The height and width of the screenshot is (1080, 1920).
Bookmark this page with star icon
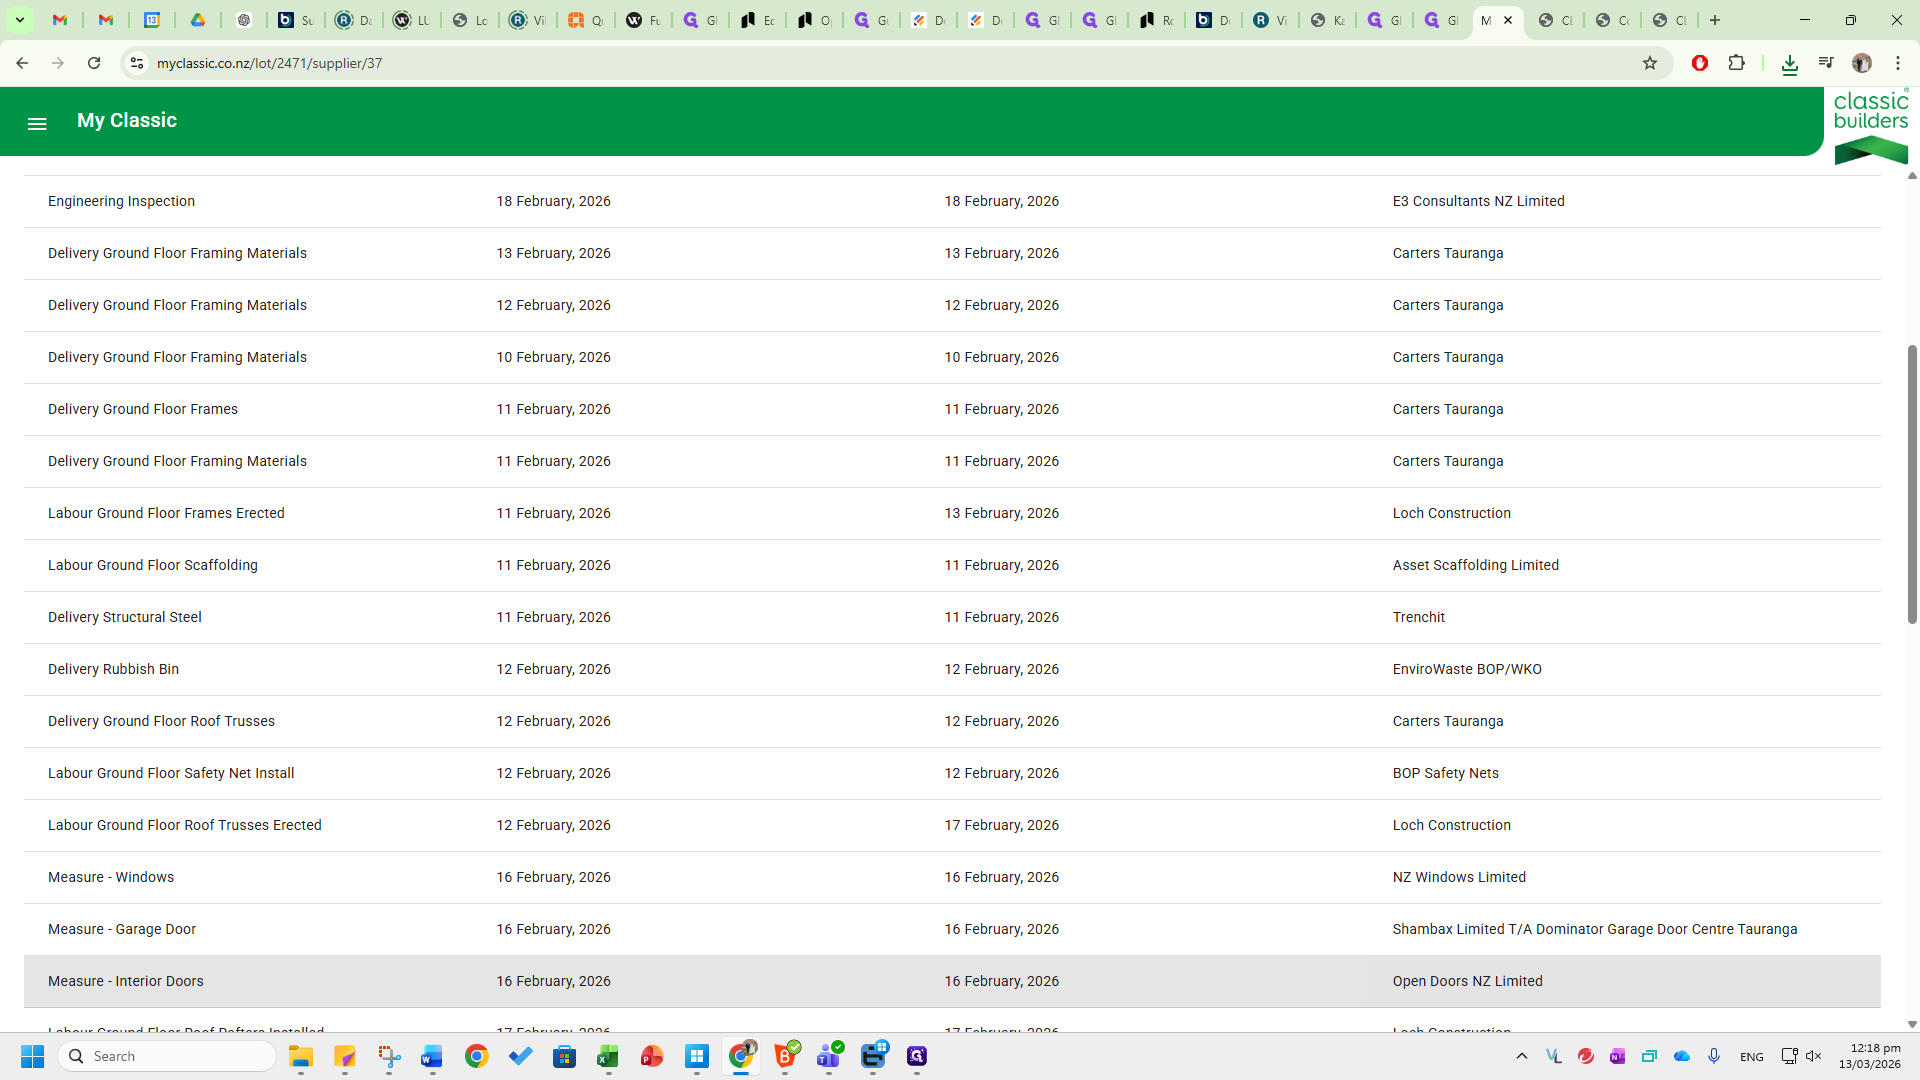[1650, 63]
